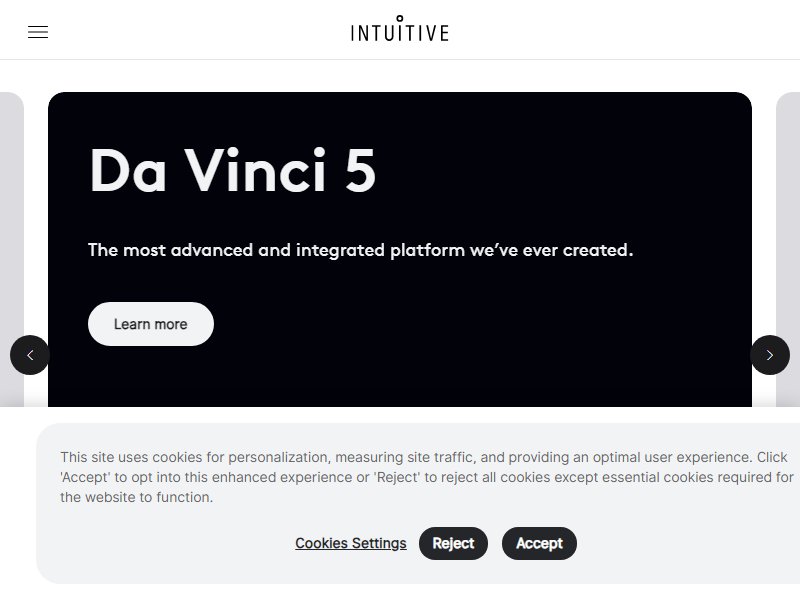Click 'the website to function' text line
This screenshot has width=800, height=600.
pyautogui.click(x=136, y=497)
